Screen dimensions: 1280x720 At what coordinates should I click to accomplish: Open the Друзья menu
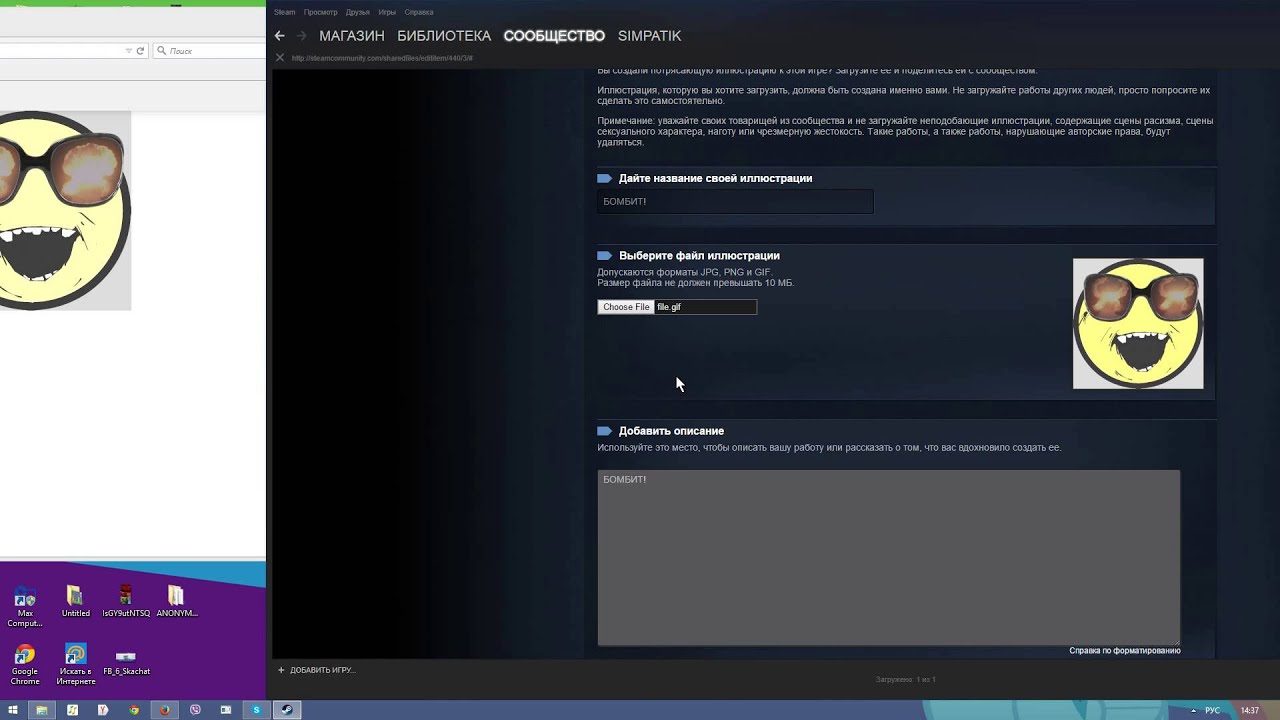coord(357,12)
